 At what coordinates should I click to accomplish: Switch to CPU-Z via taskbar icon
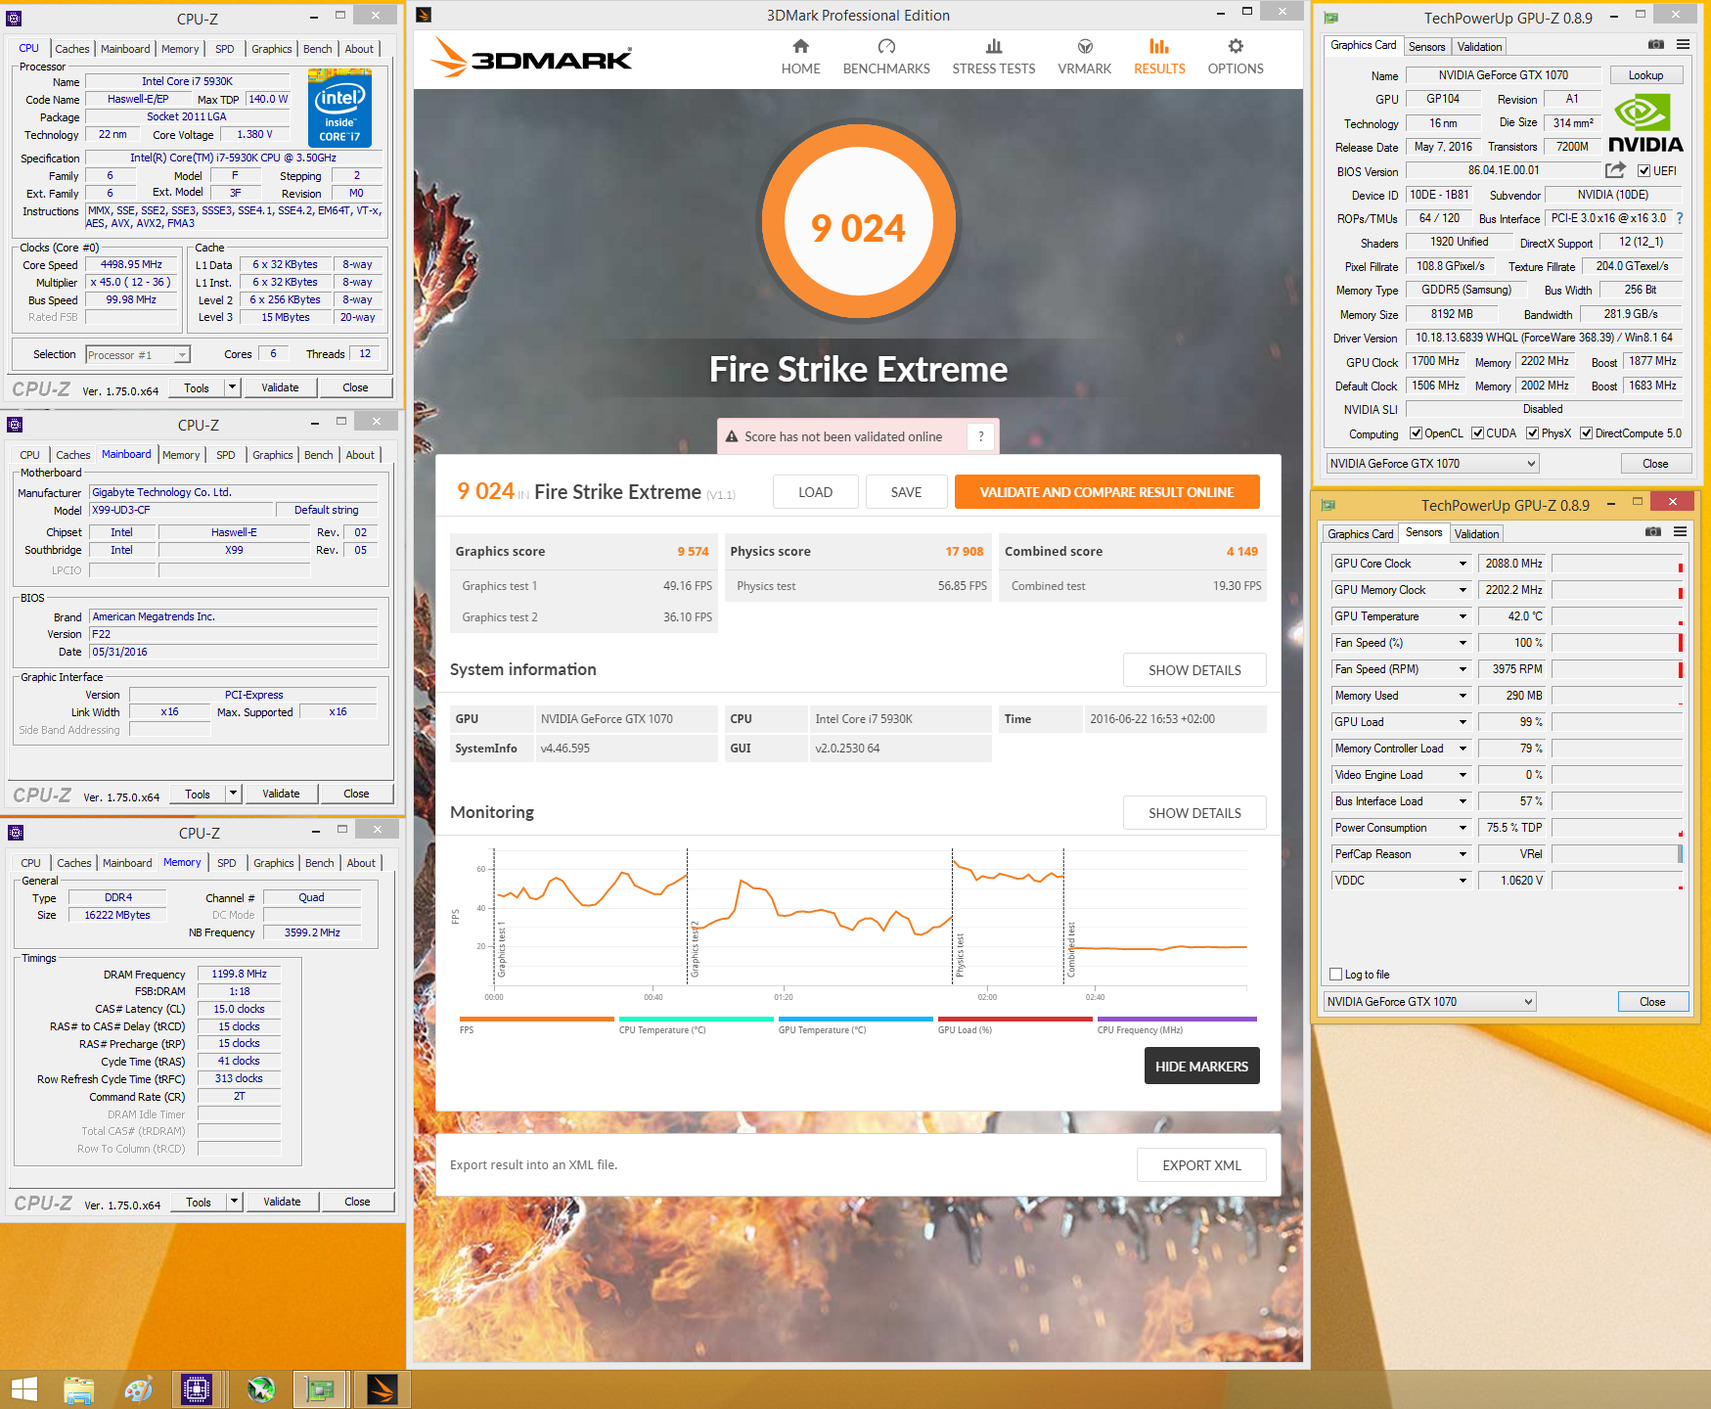196,1389
